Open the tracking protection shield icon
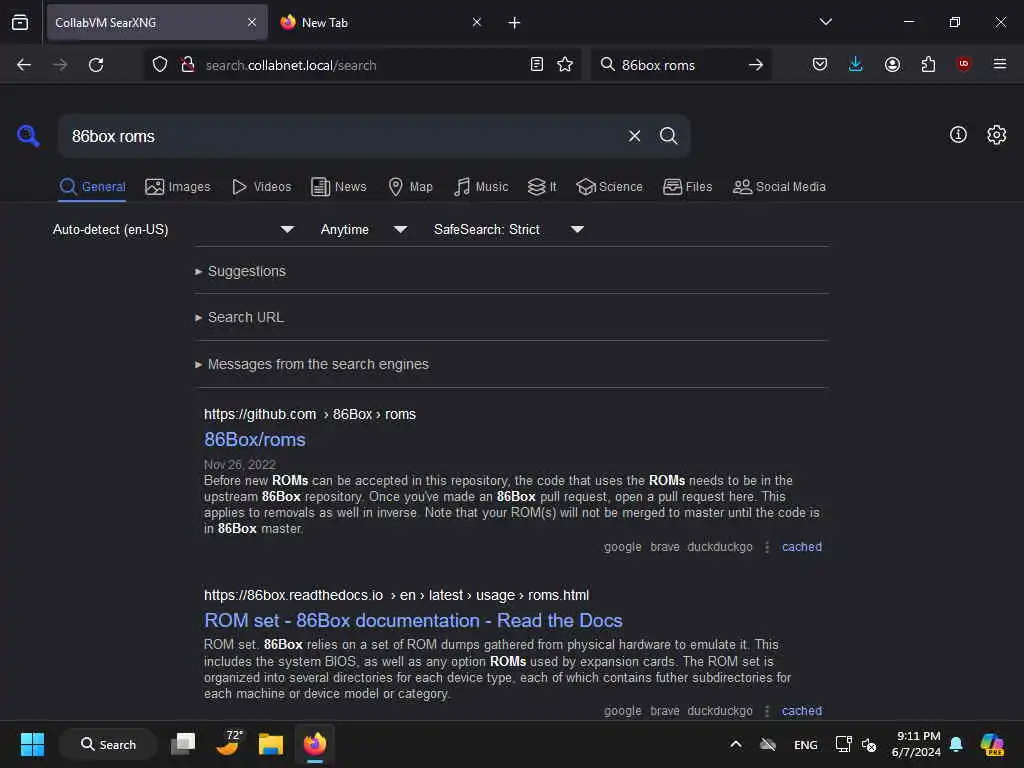This screenshot has width=1024, height=768. click(160, 65)
